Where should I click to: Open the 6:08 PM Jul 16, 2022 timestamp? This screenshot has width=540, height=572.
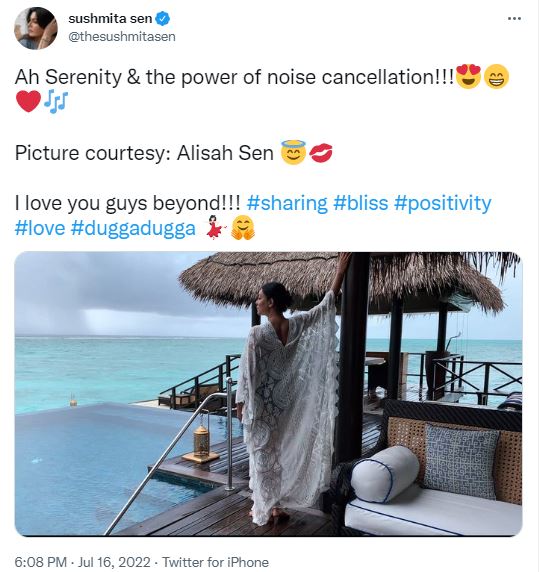click(82, 562)
